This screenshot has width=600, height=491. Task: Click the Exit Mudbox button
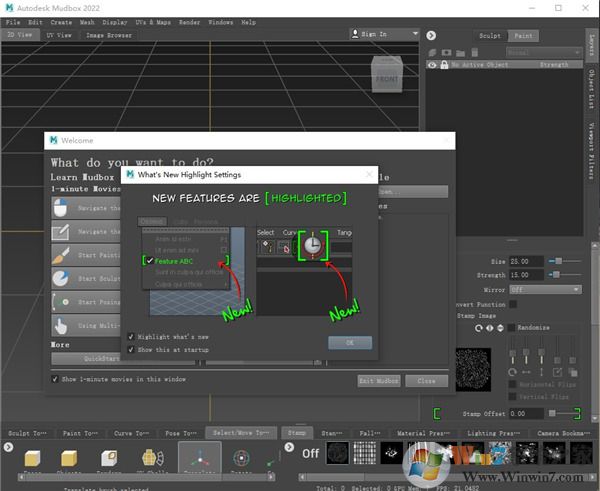tap(379, 381)
